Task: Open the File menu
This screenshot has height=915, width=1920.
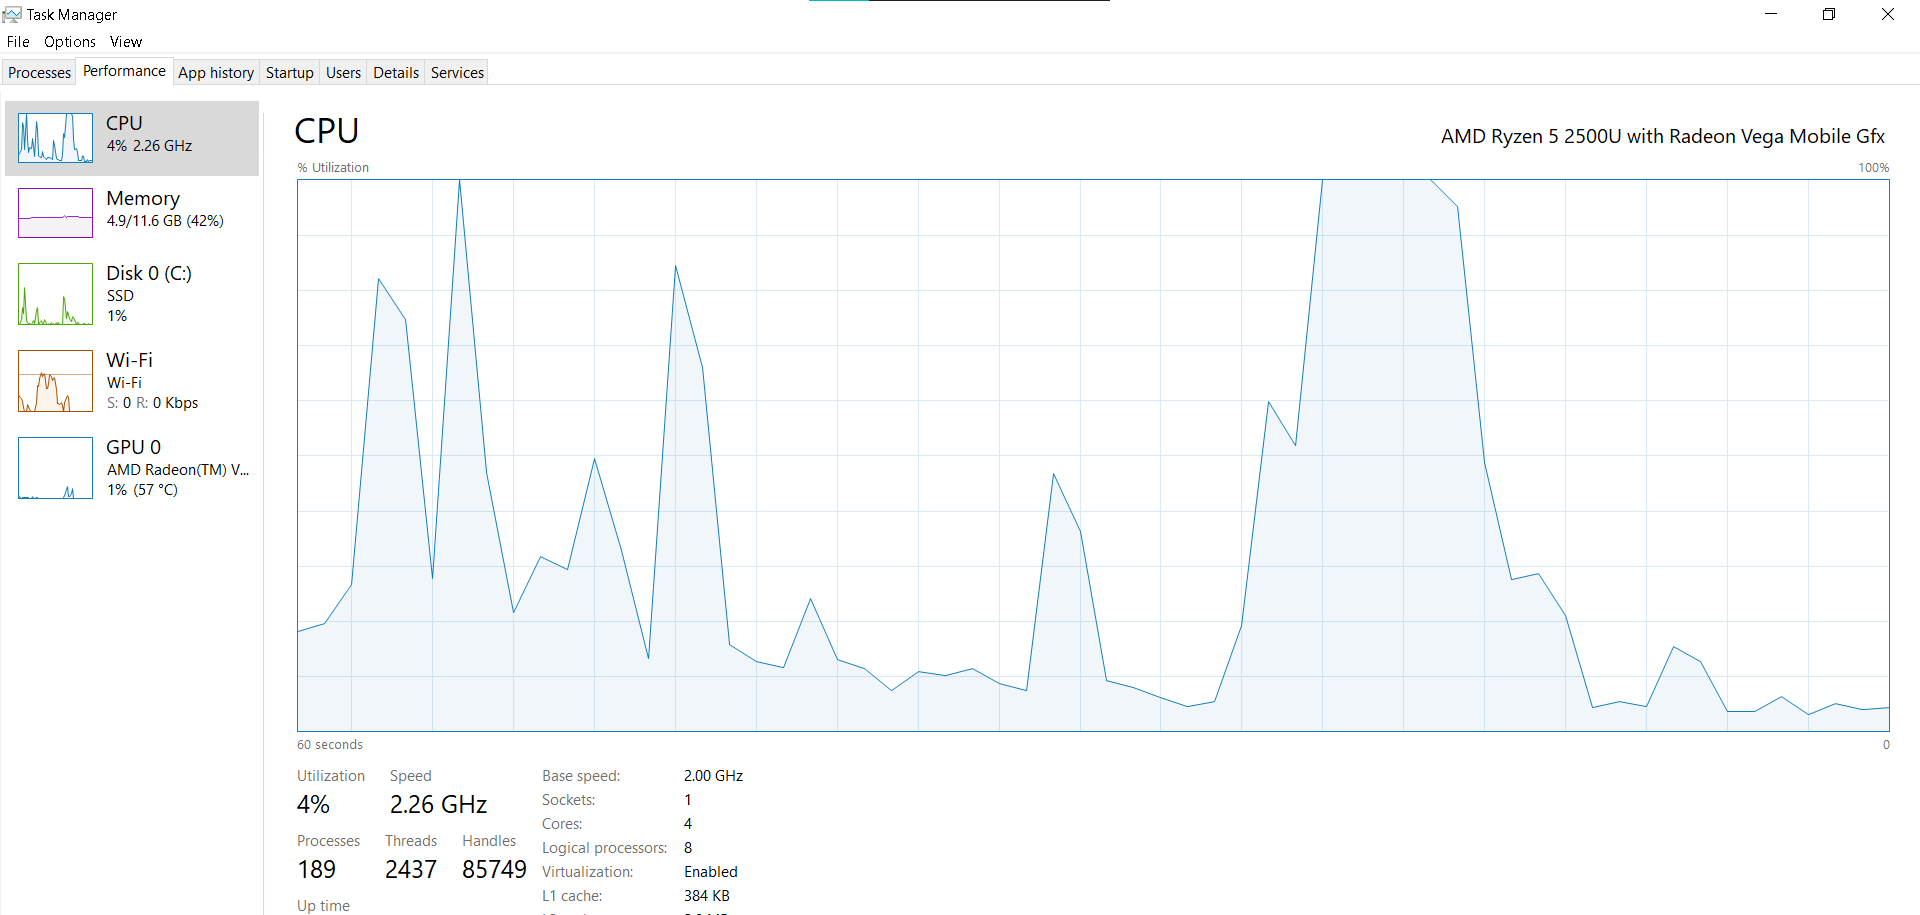Action: coord(18,42)
